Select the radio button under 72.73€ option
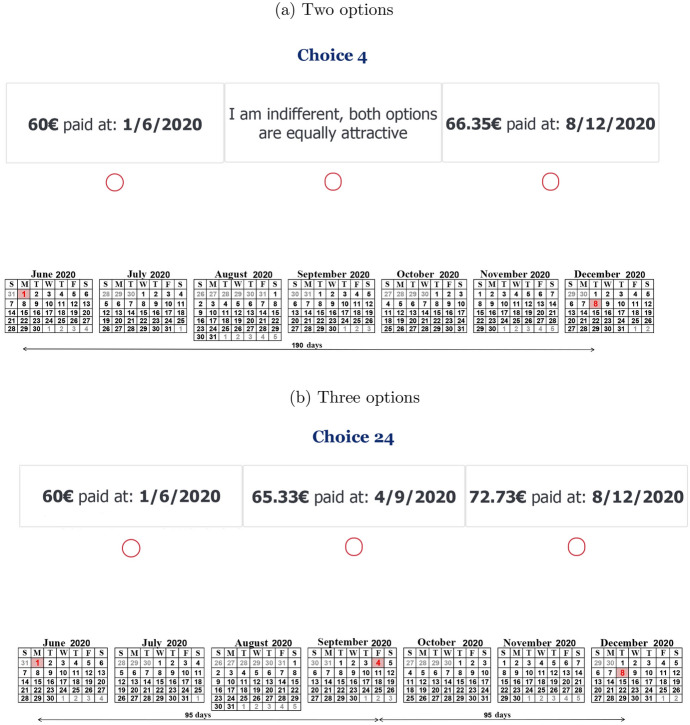 (x=576, y=546)
